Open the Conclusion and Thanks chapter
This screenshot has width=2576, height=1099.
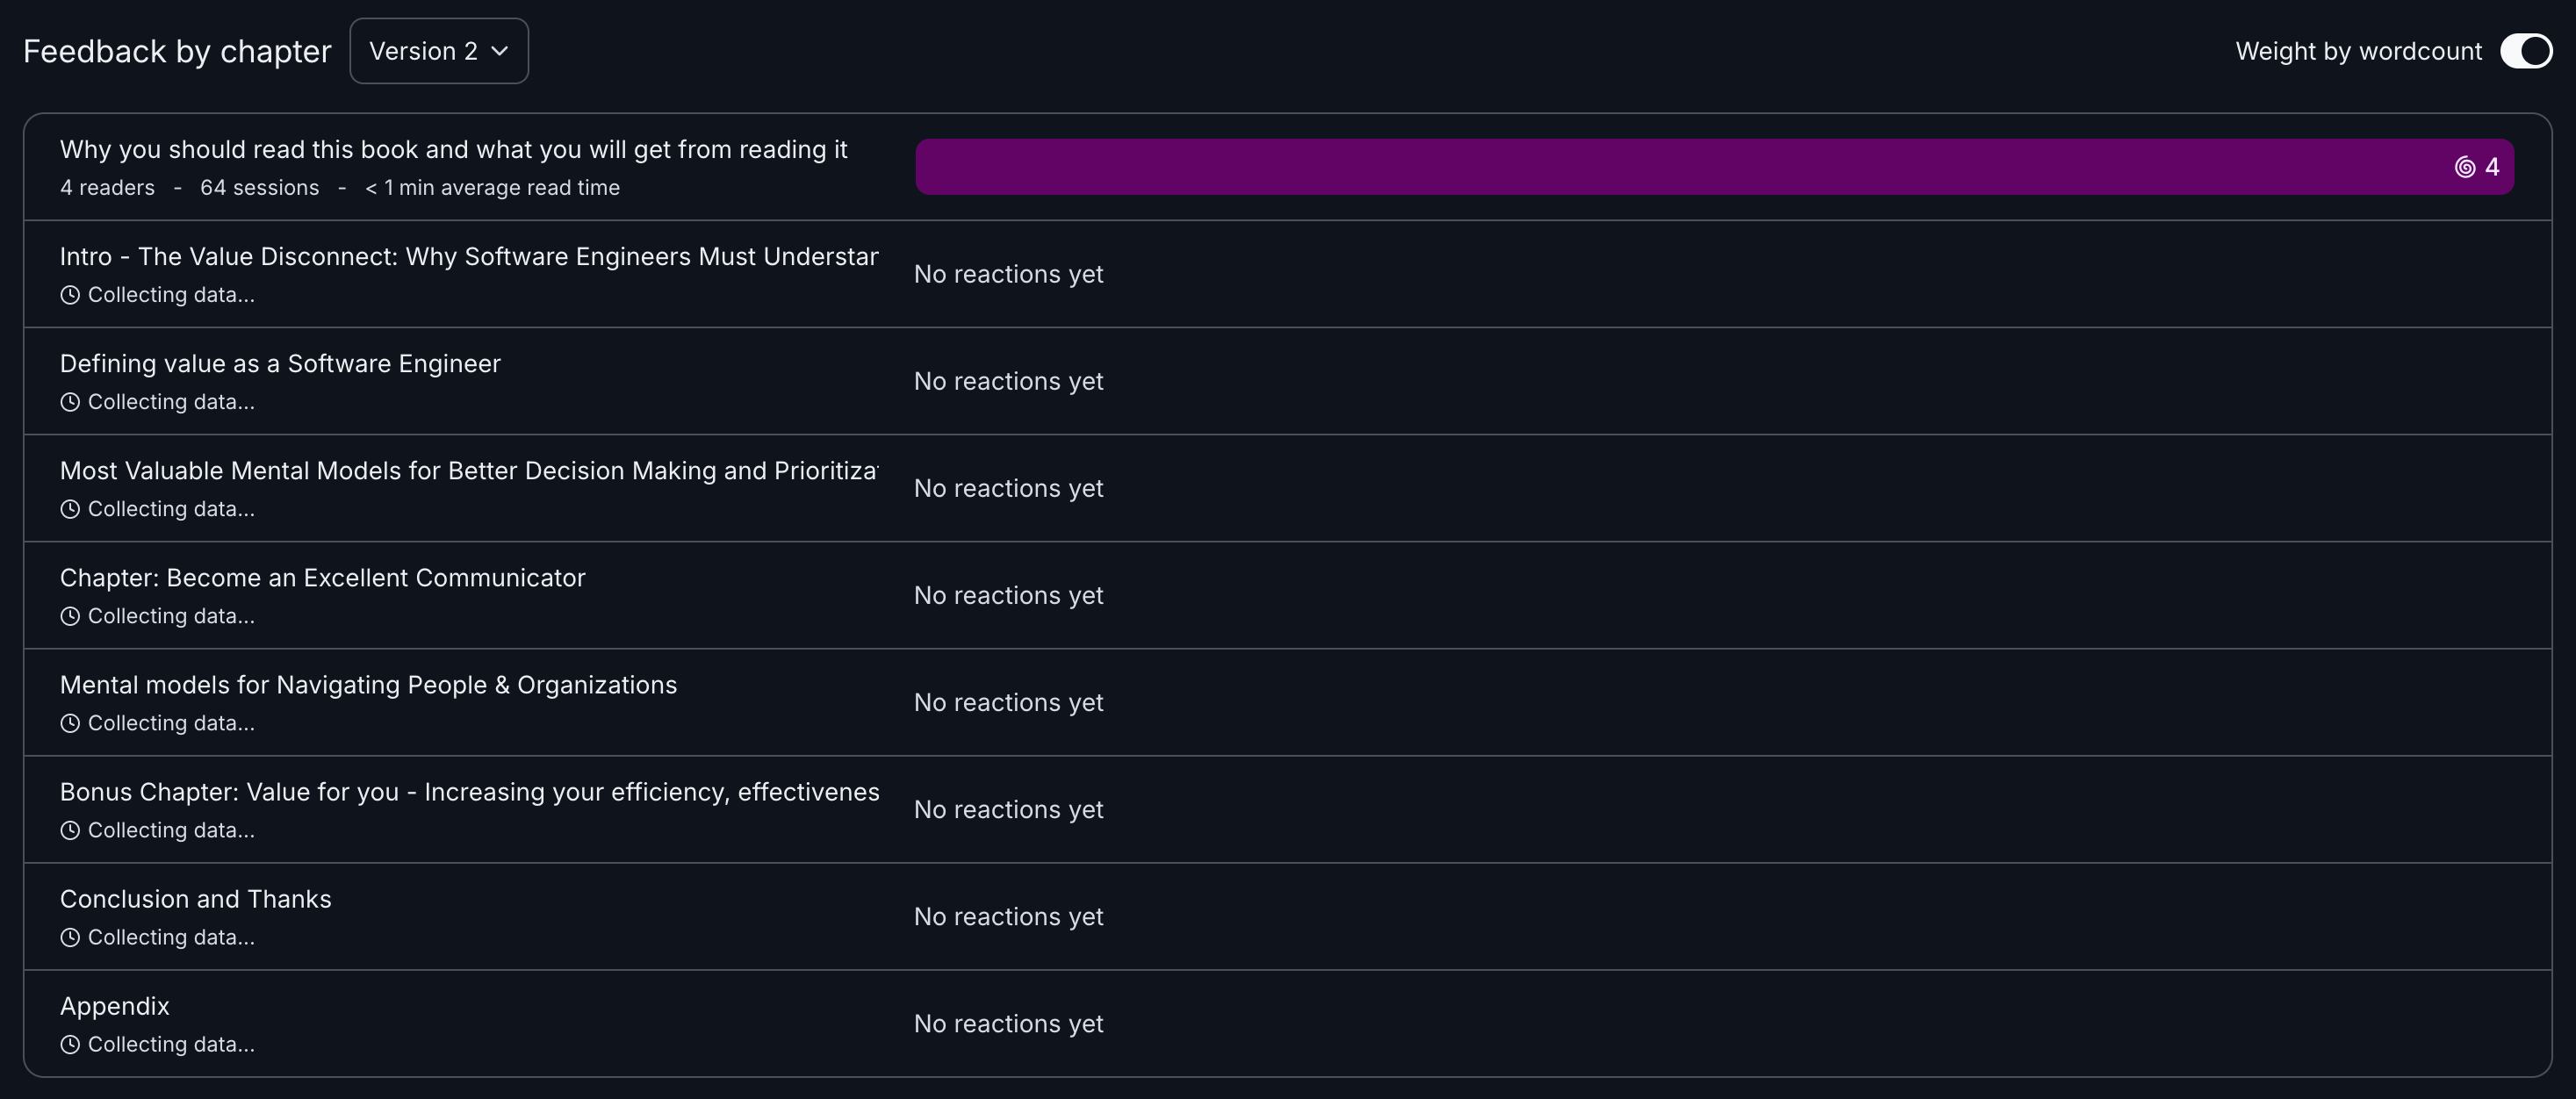[x=196, y=899]
